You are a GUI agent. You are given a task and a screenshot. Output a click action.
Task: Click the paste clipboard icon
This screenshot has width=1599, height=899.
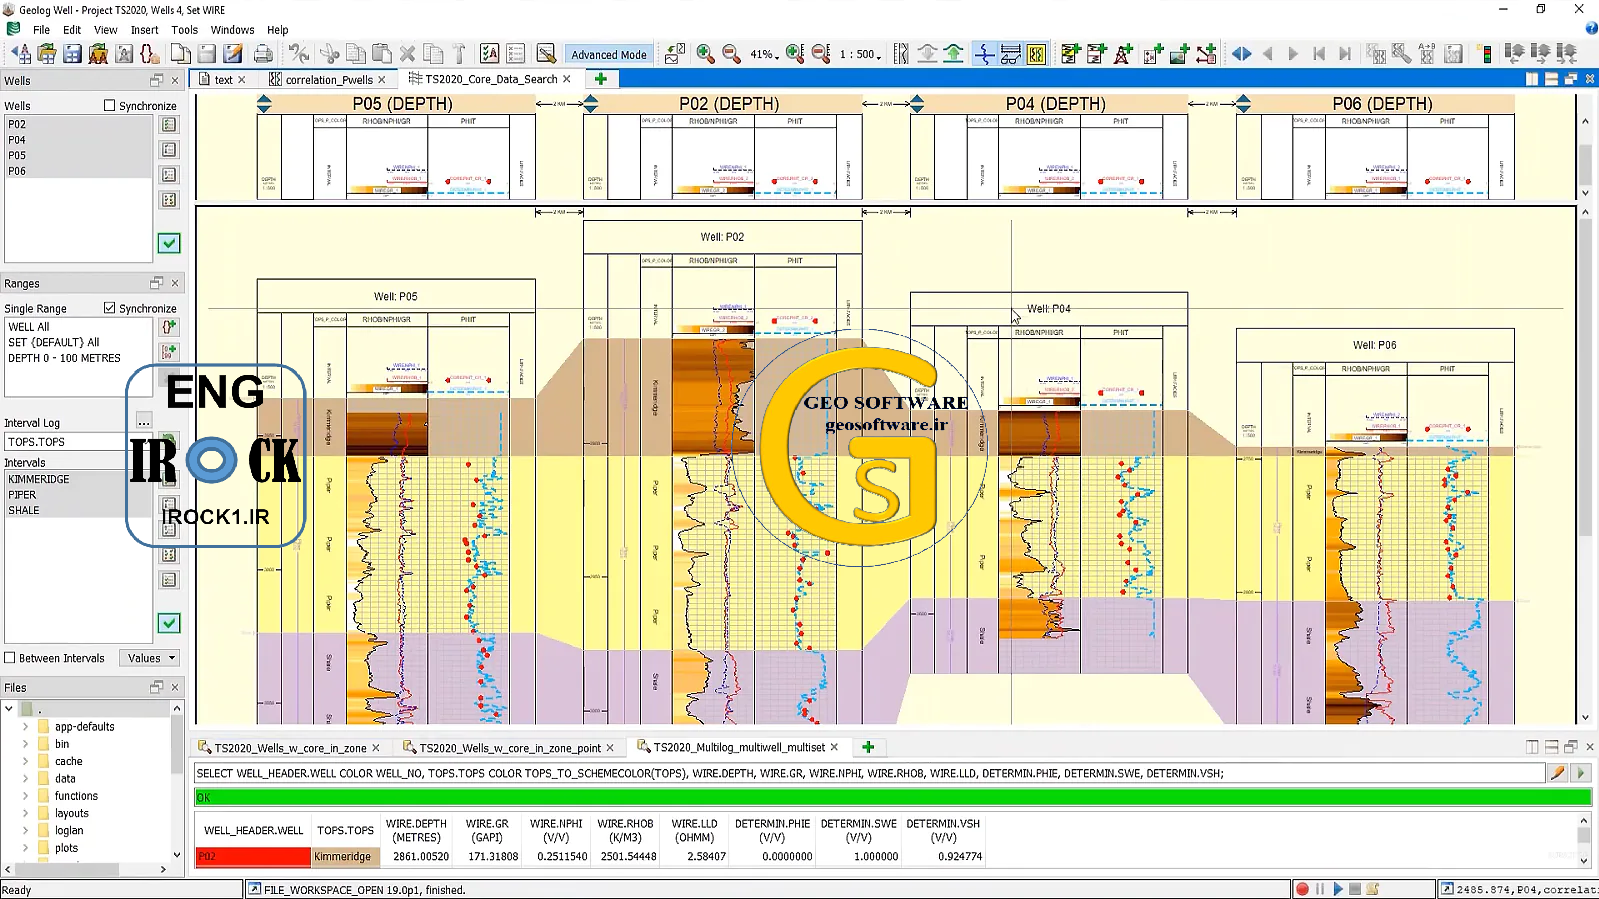point(381,54)
